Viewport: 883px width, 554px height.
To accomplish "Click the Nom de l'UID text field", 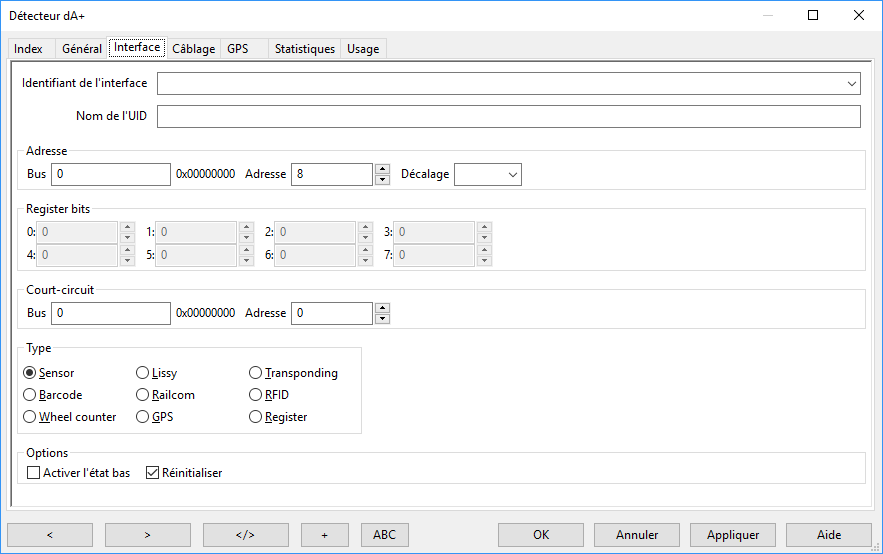I will [x=508, y=117].
